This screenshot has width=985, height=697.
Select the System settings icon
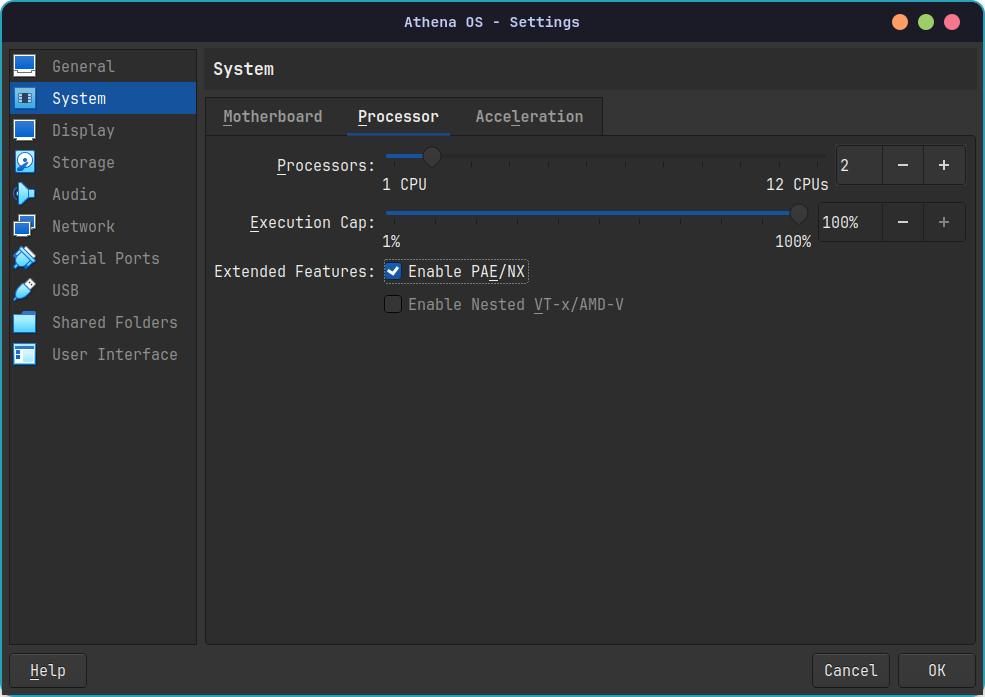click(x=24, y=97)
